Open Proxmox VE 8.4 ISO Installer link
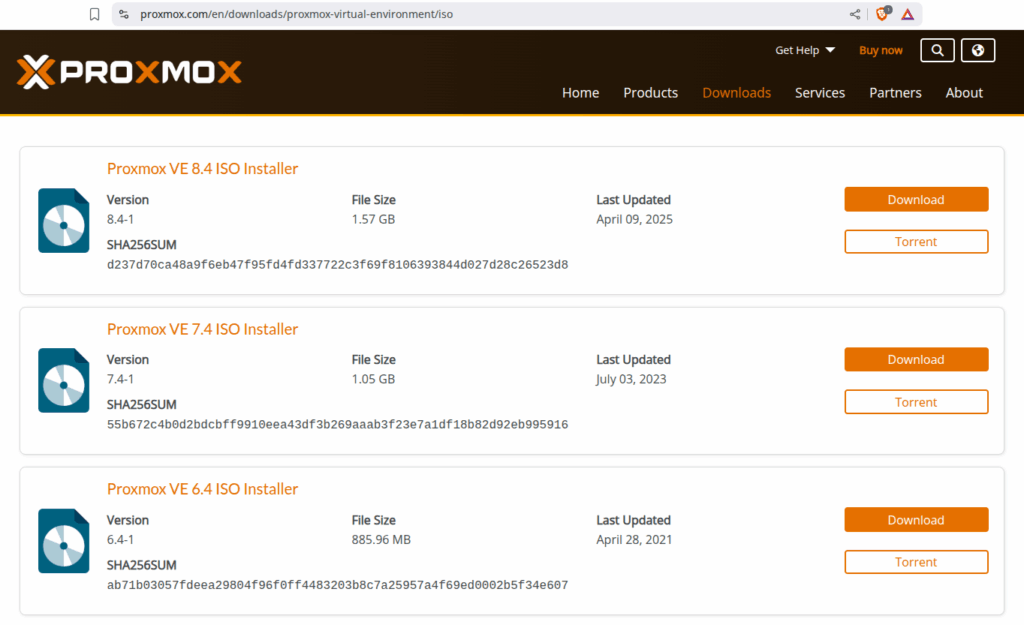 point(202,168)
